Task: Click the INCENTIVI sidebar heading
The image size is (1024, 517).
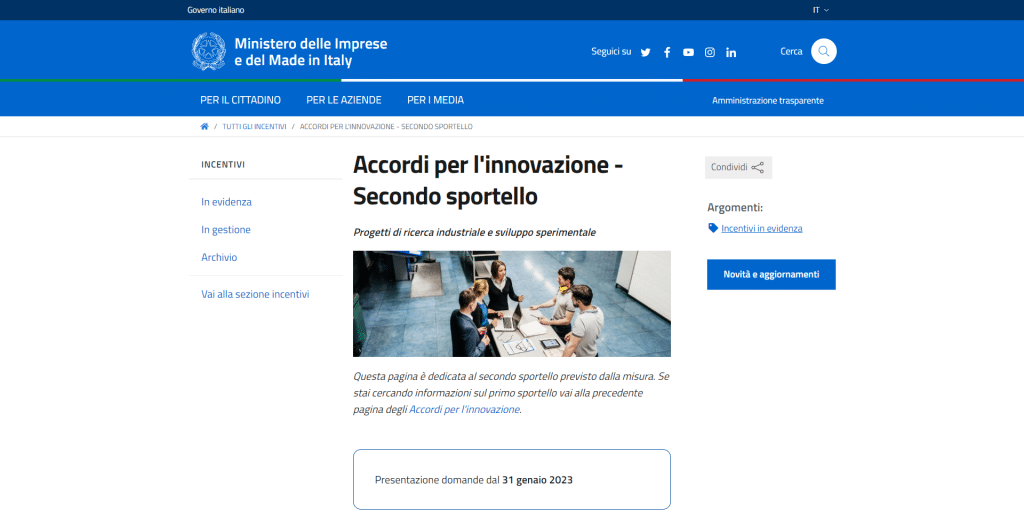Action: point(223,164)
